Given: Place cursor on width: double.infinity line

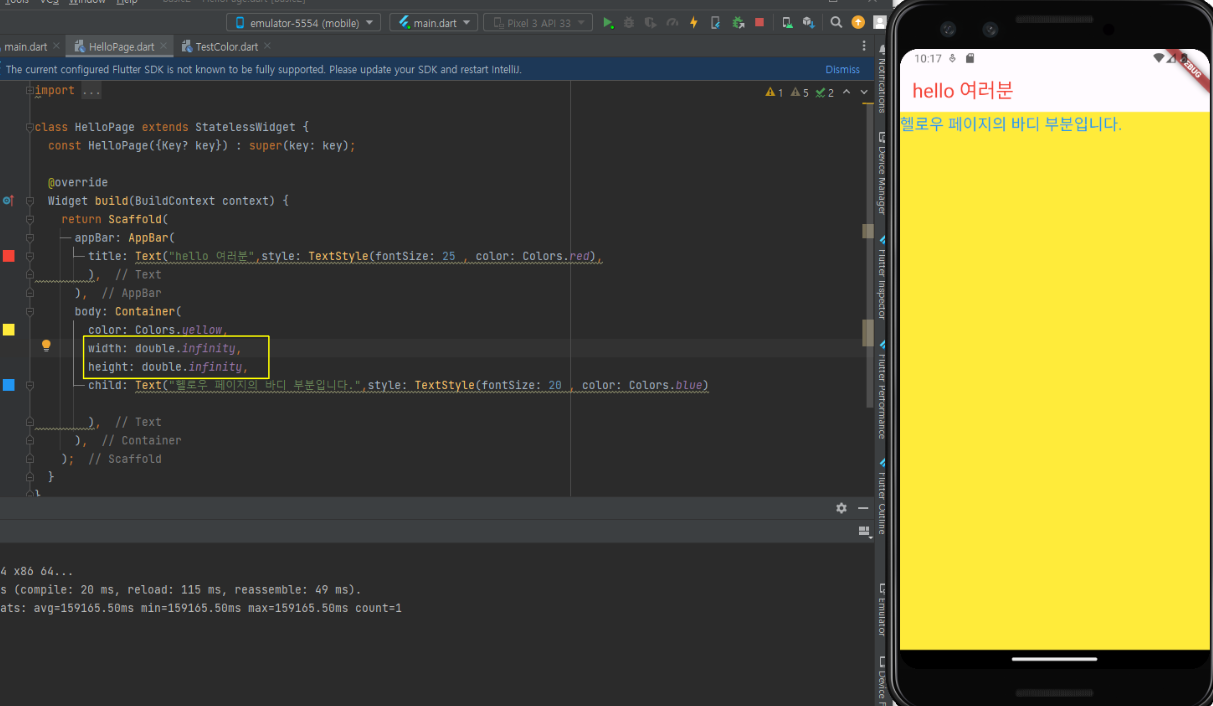Looking at the screenshot, I should click(x=164, y=348).
